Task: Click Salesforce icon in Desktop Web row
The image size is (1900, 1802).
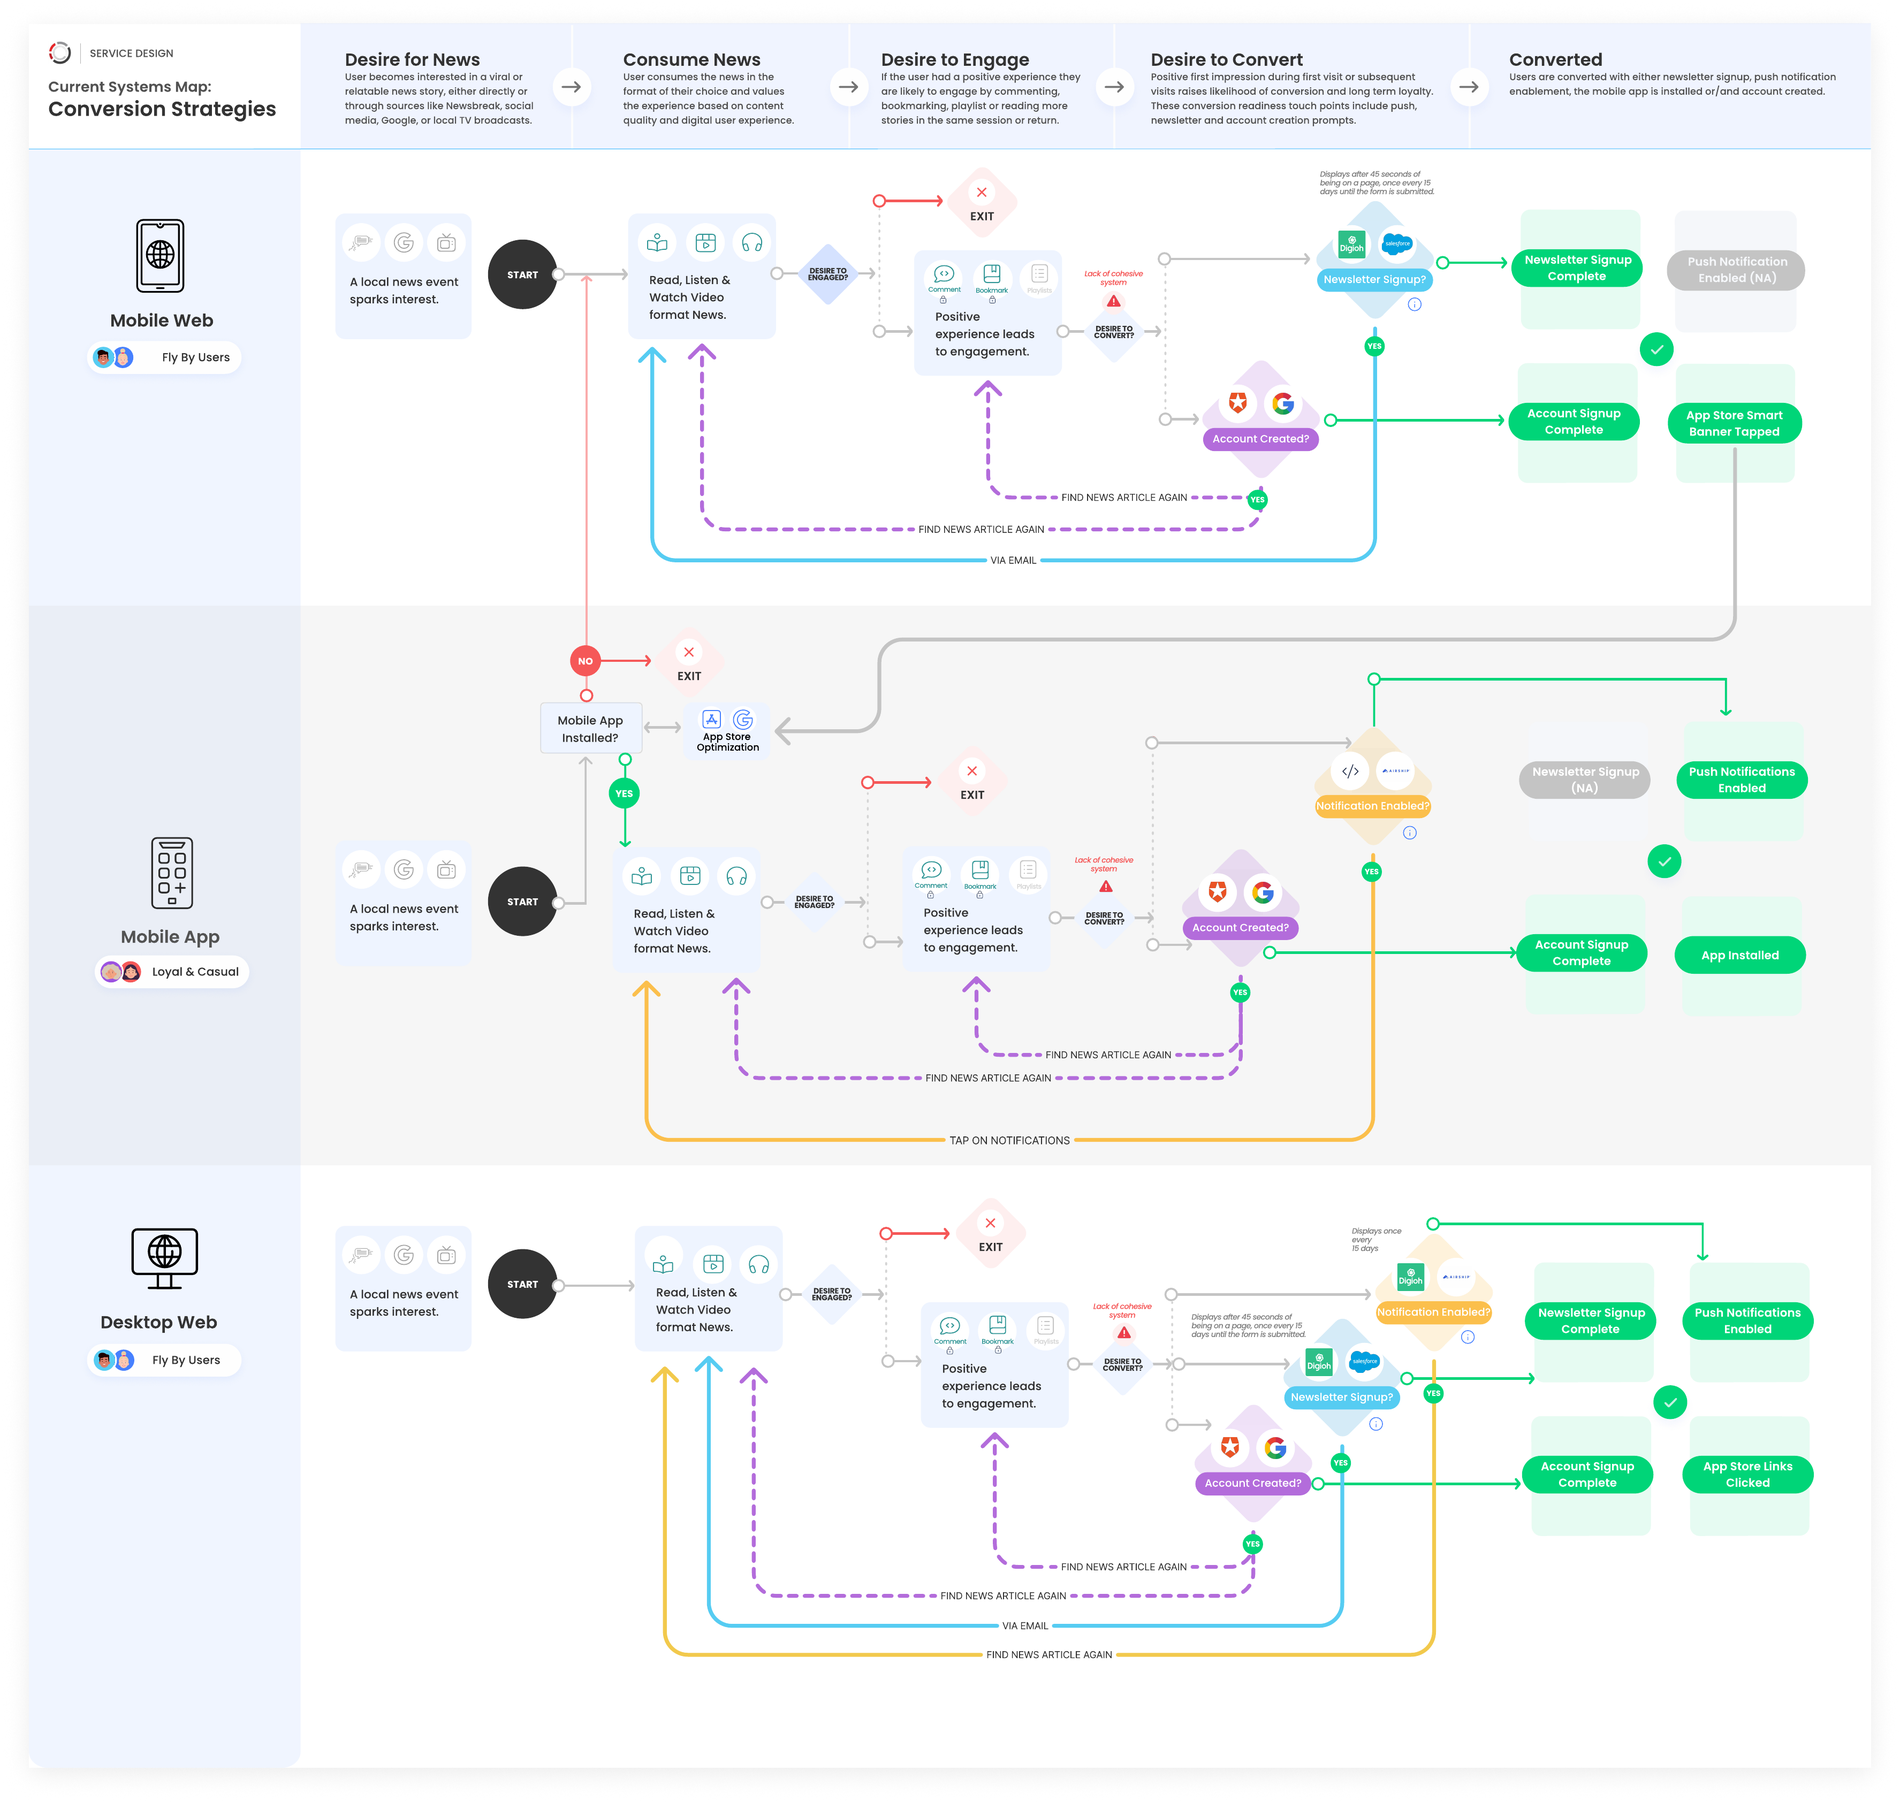Action: pos(1365,1361)
